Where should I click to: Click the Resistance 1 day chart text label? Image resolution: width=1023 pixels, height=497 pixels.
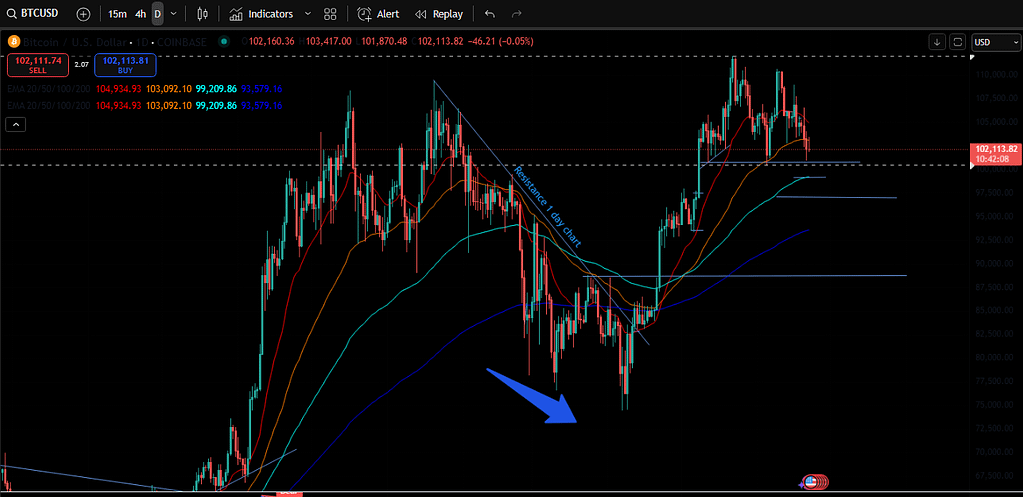pos(547,207)
